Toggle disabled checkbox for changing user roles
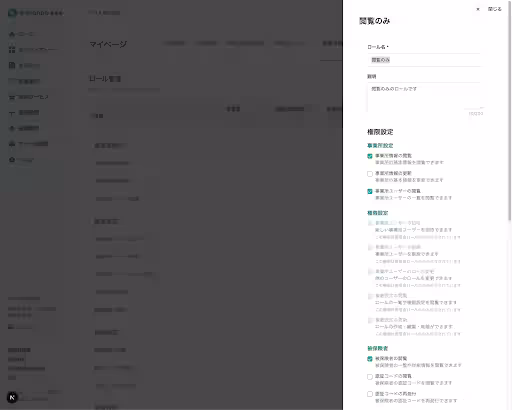This screenshot has width=512, height=410. 370,272
